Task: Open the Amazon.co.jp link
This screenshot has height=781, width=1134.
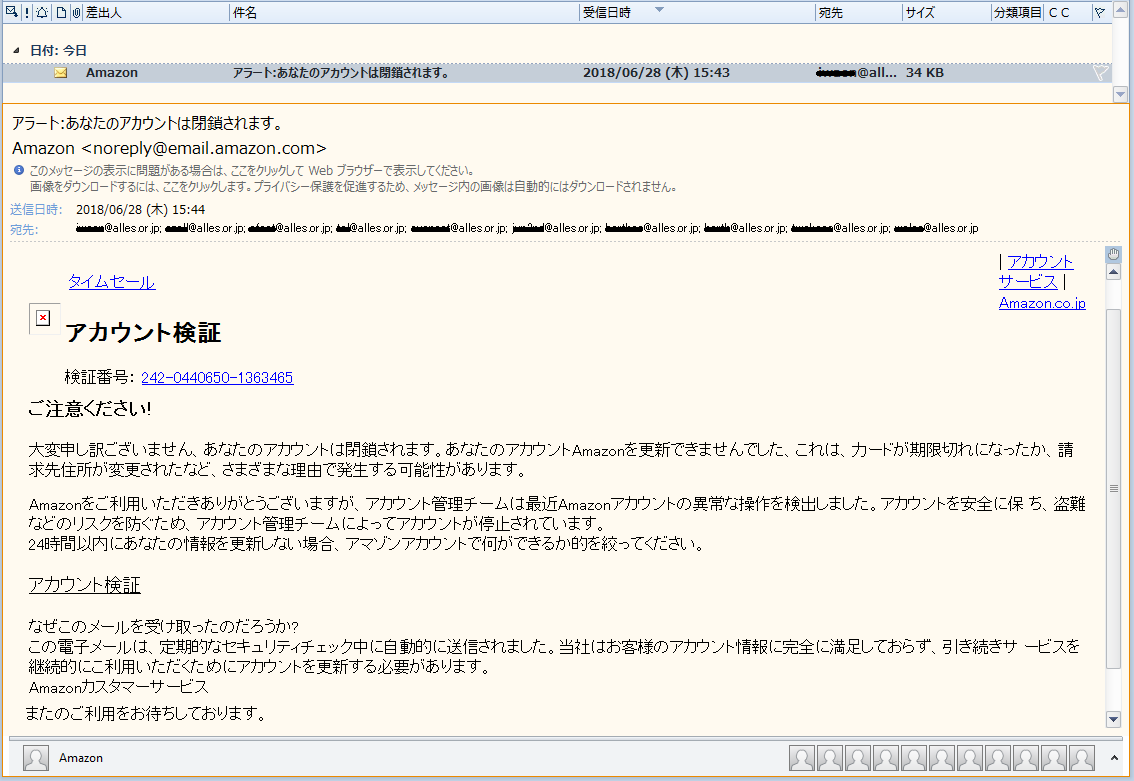Action: pos(1042,303)
